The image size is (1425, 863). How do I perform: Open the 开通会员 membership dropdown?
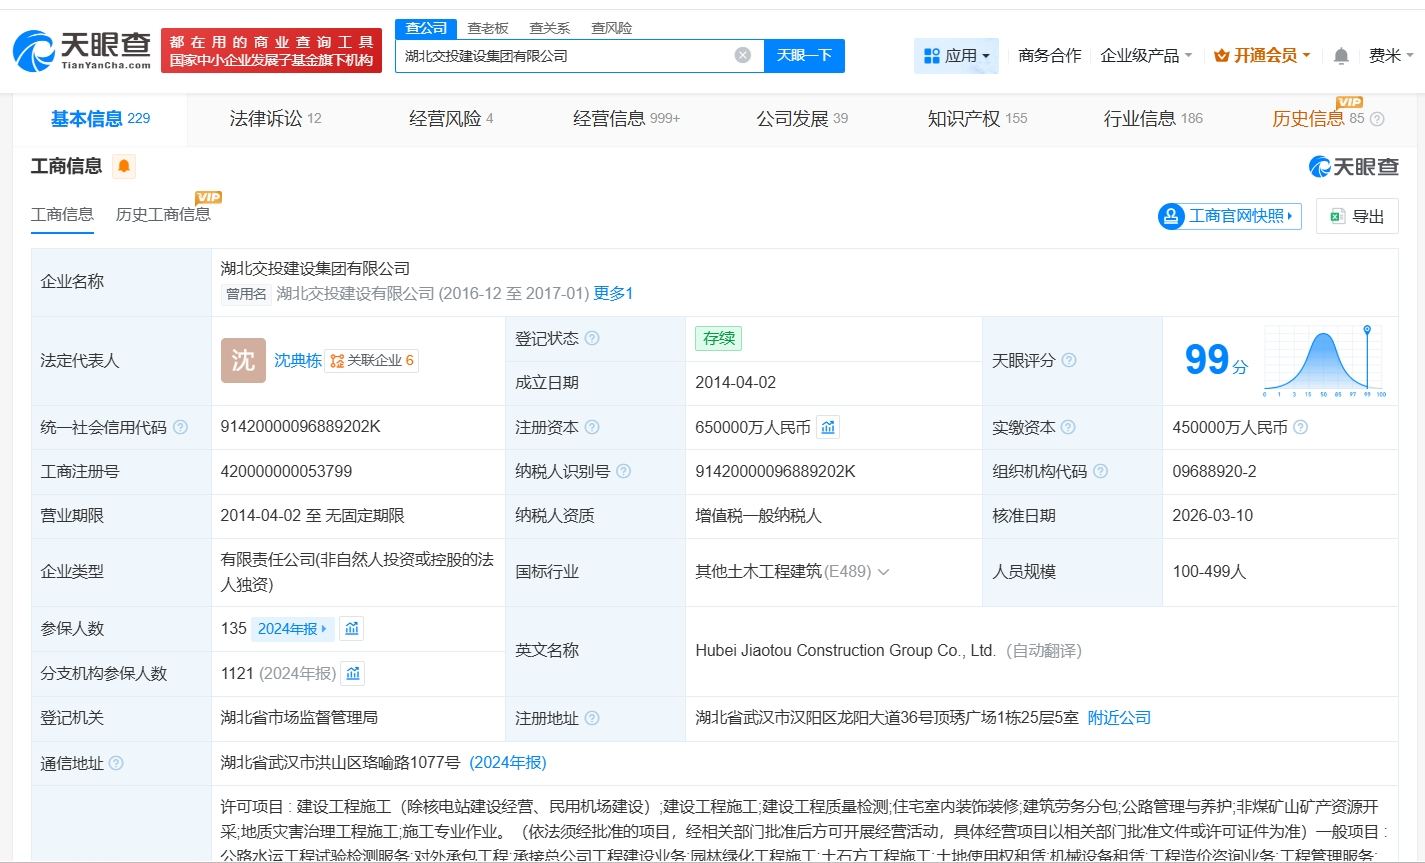(x=1262, y=56)
